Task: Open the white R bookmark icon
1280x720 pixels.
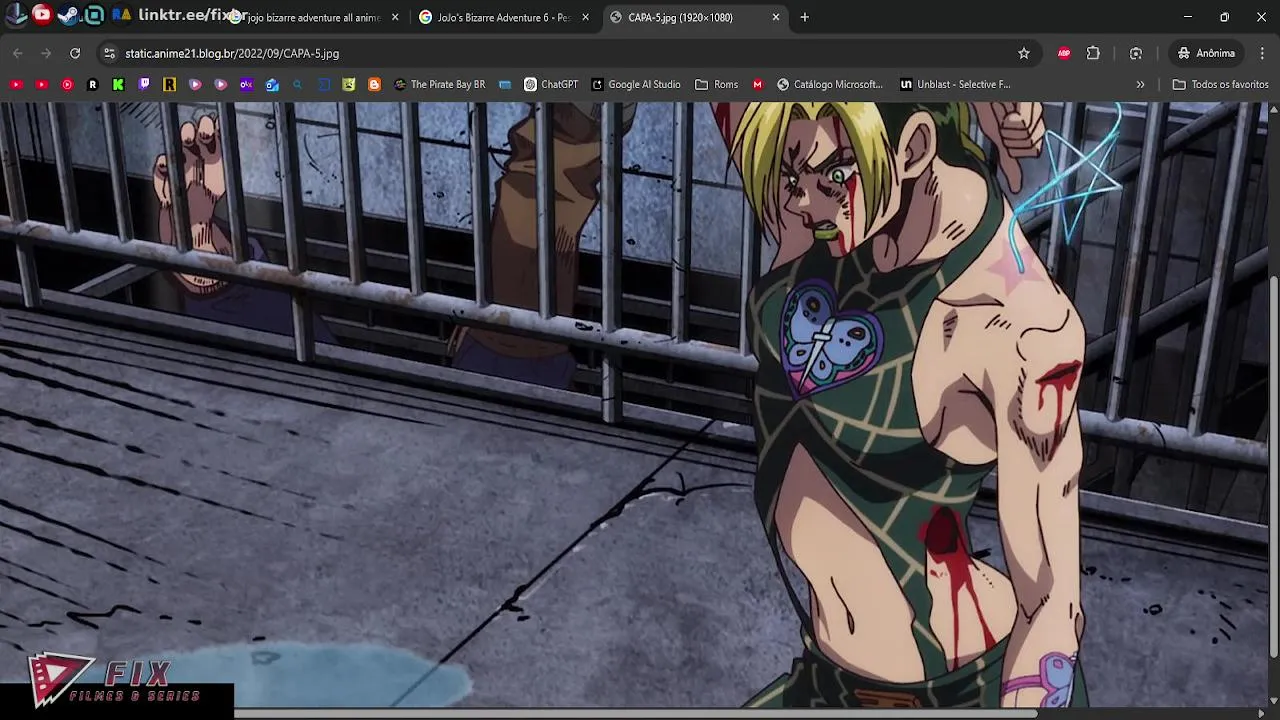Action: tap(93, 85)
